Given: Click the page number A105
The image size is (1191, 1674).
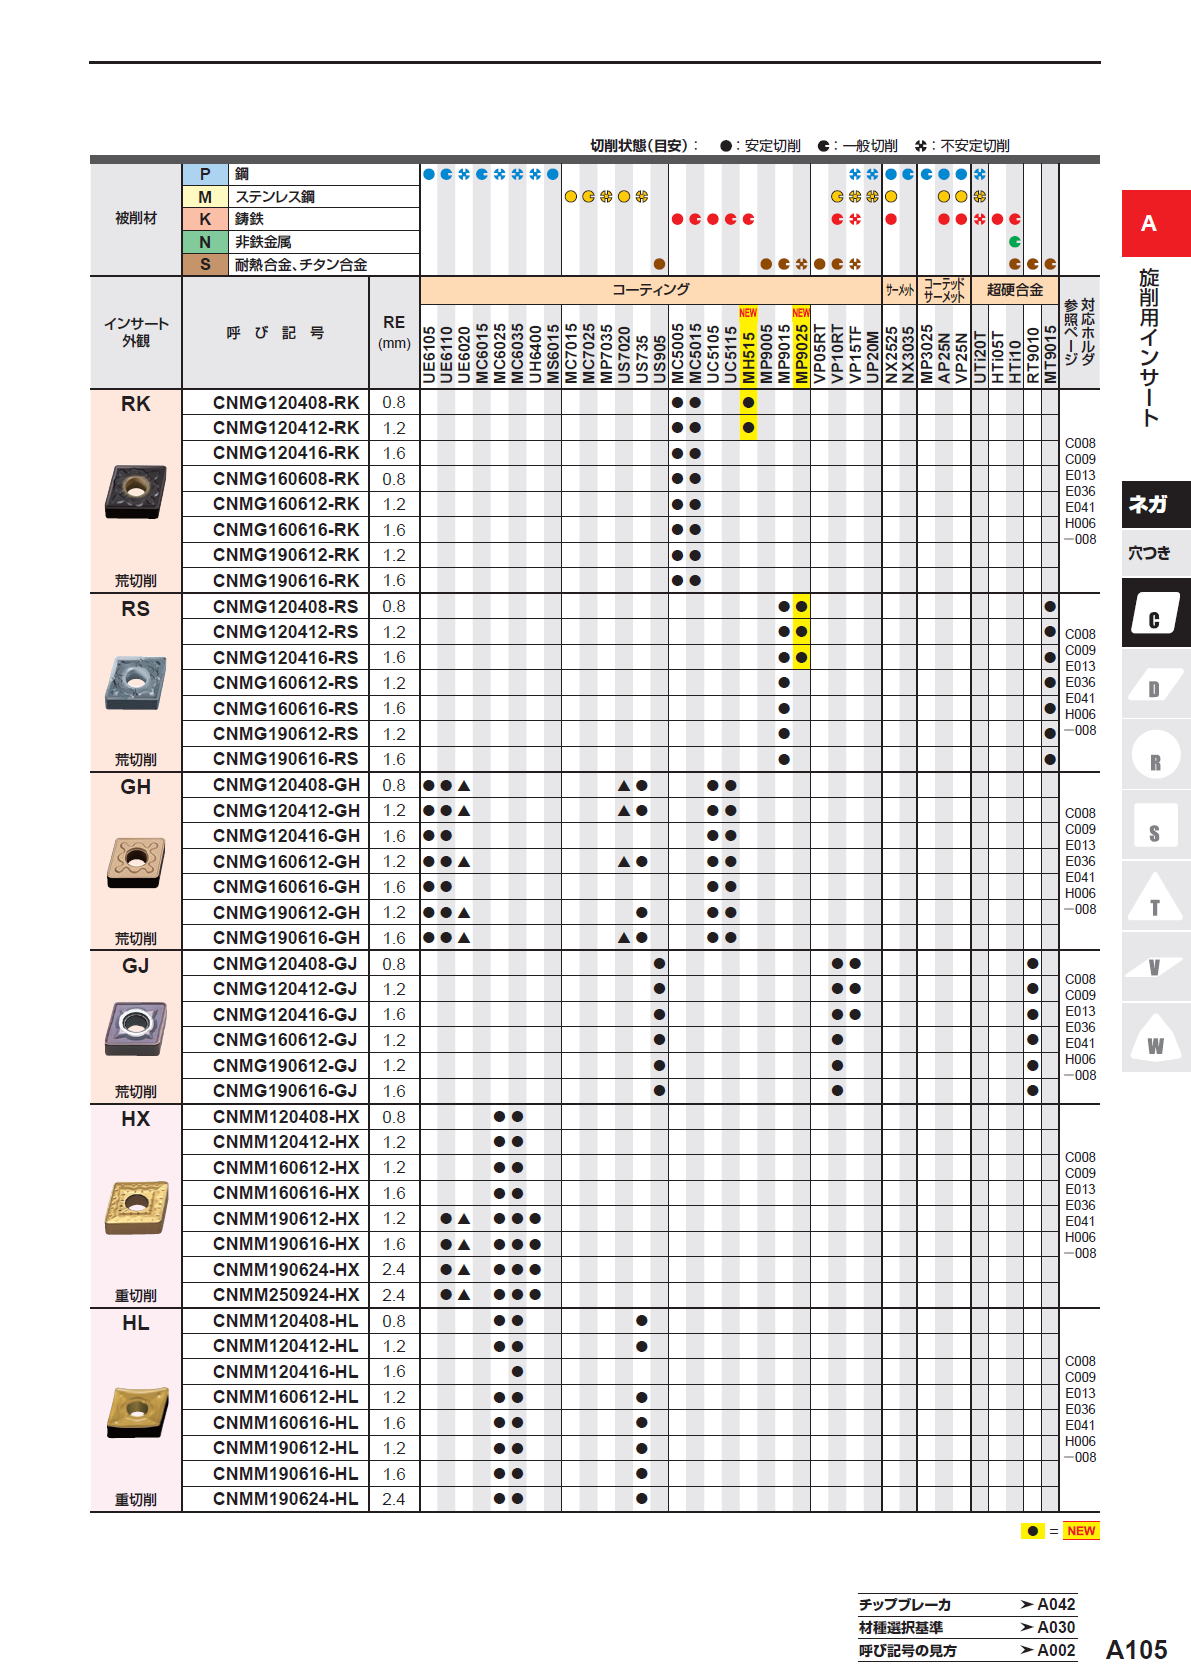Looking at the screenshot, I should pos(1137,1649).
